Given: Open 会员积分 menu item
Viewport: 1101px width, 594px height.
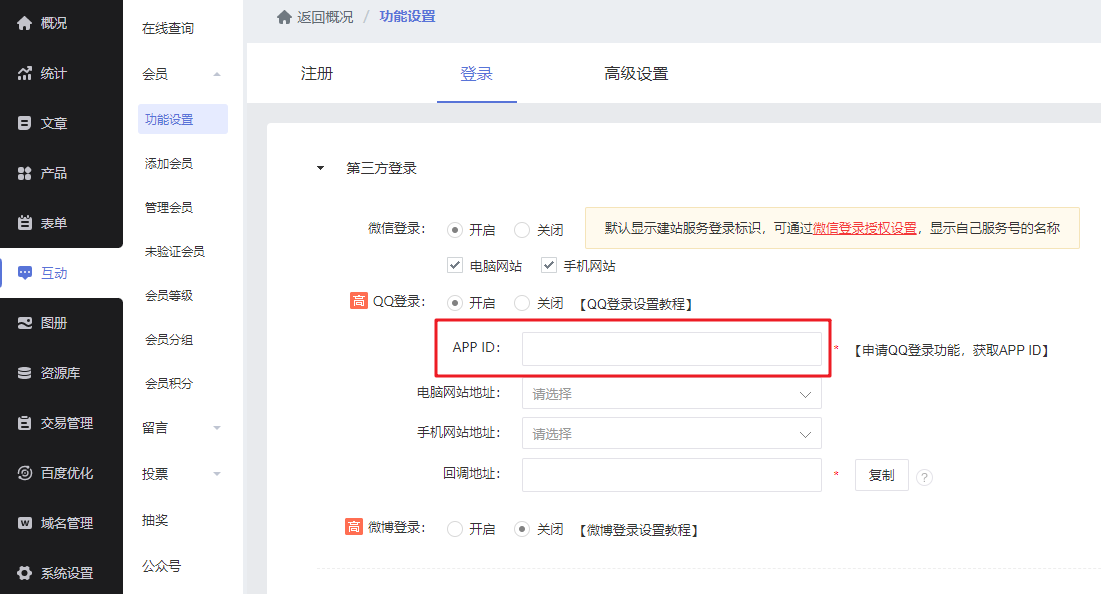Looking at the screenshot, I should [169, 383].
